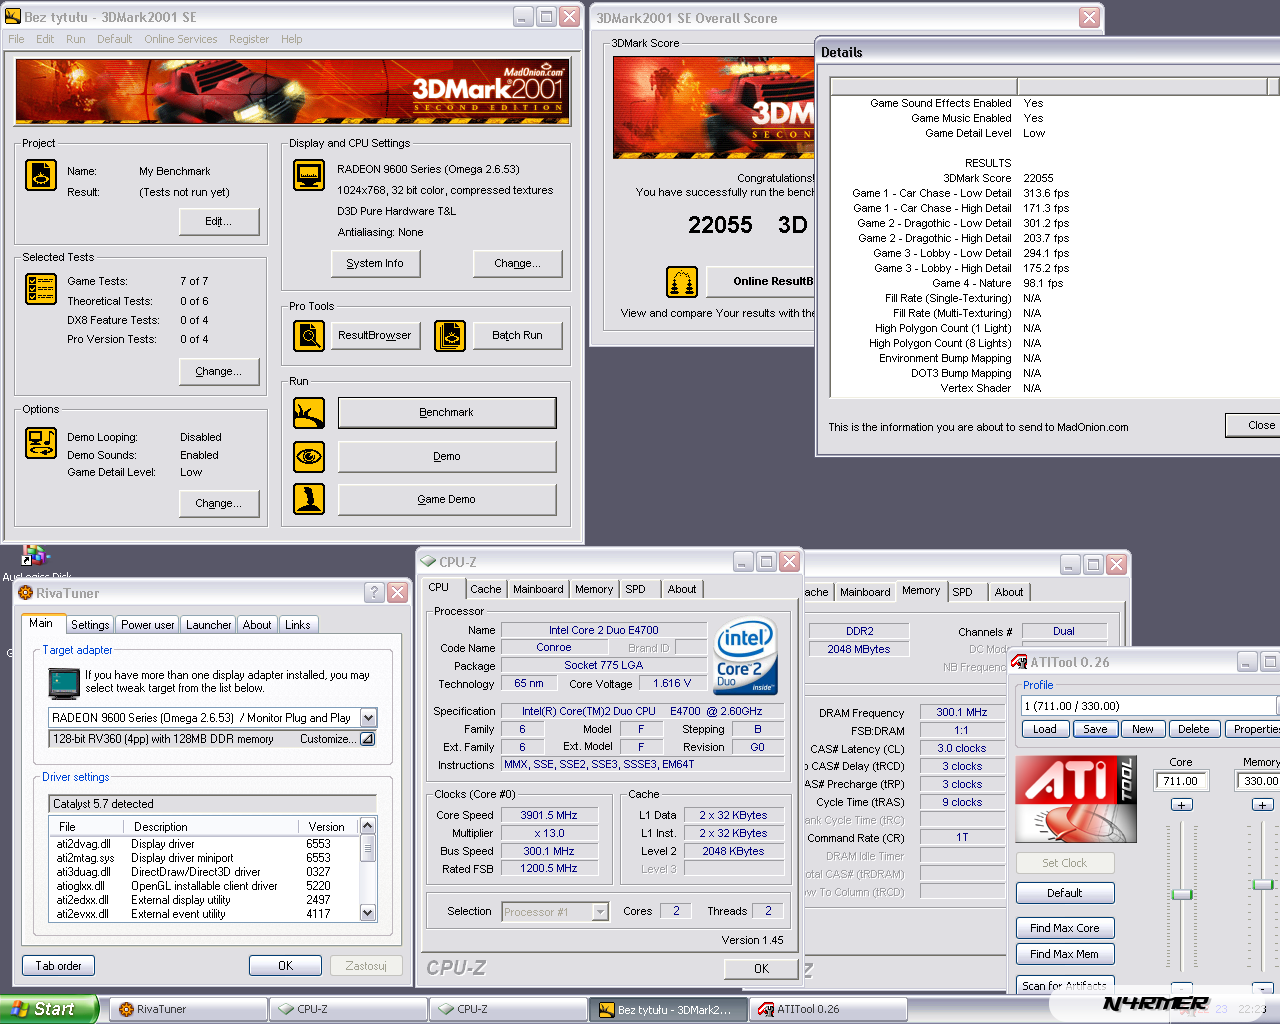This screenshot has height=1024, width=1280.
Task: Click the Customize icon next to adapter info
Action: [367, 739]
